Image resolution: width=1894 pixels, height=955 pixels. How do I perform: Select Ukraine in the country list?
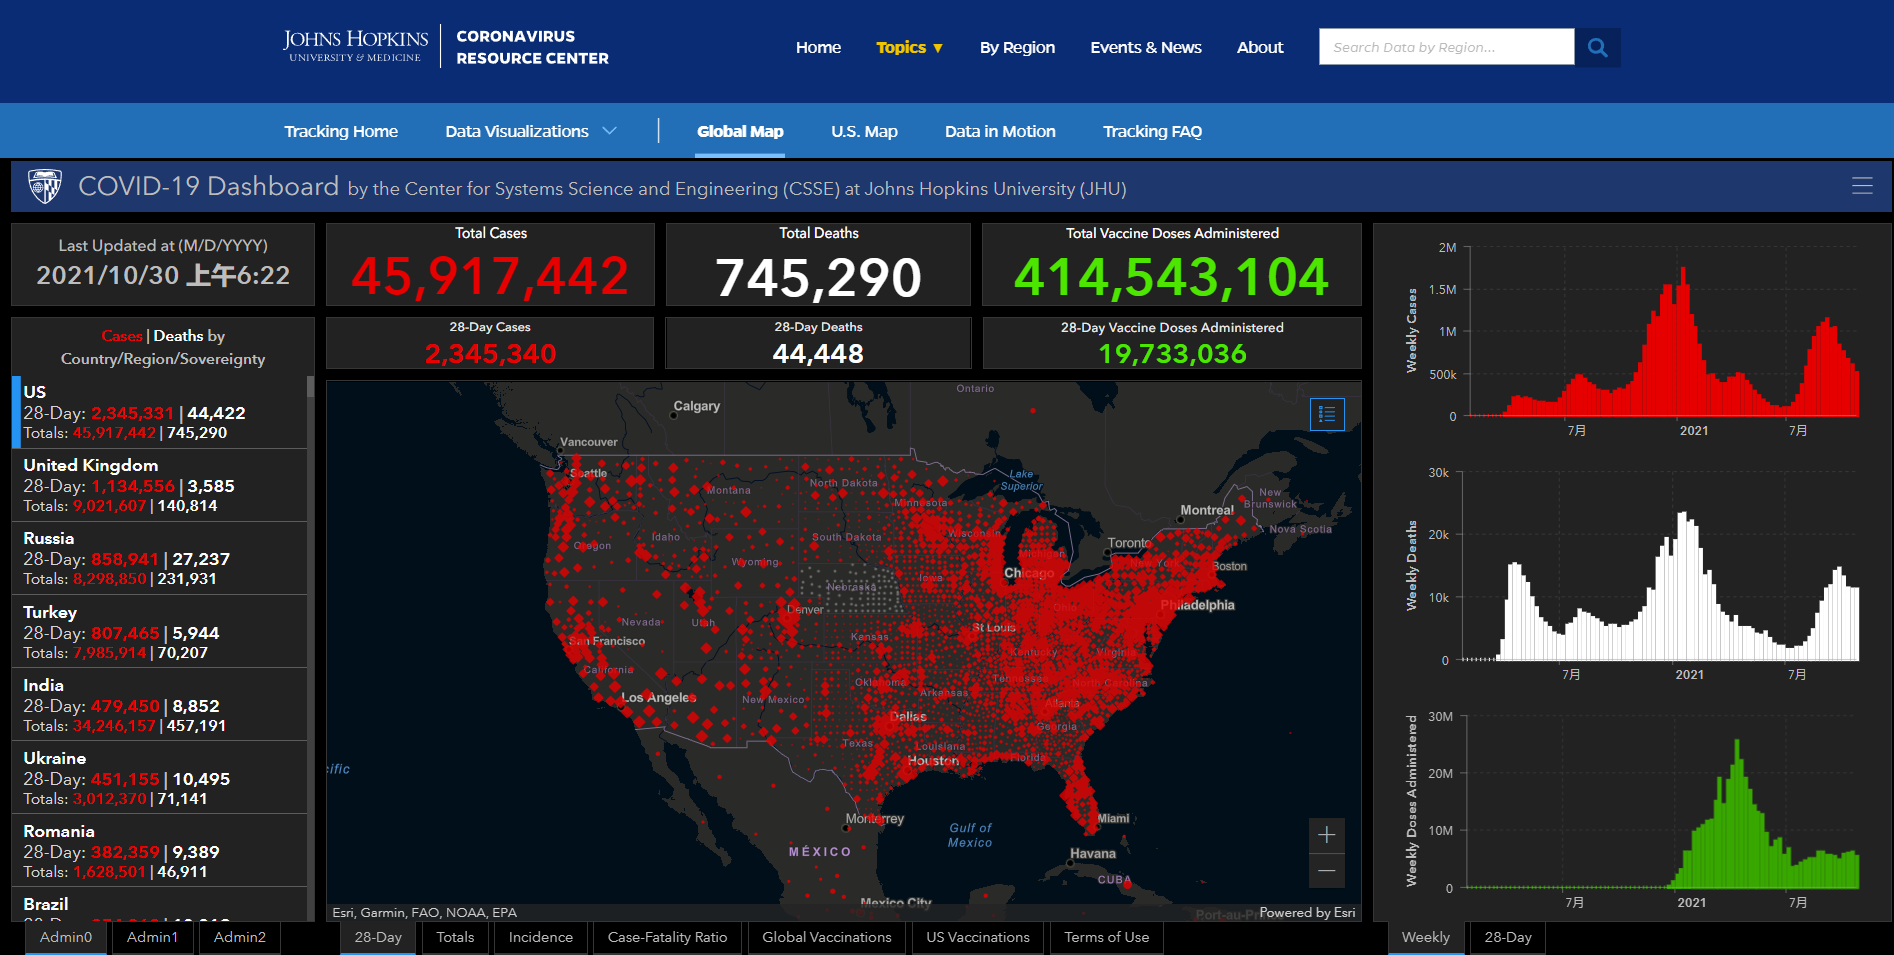tap(160, 778)
